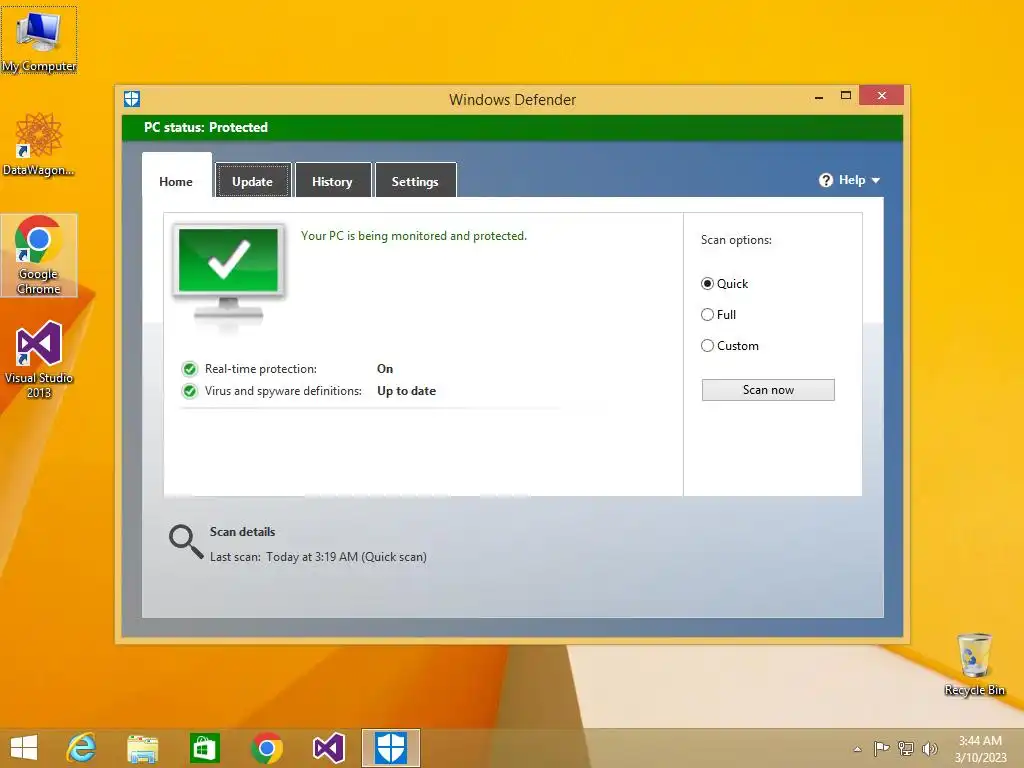Click the 'Windows Defender' window title text
Image resolution: width=1024 pixels, height=768 pixels.
[513, 100]
